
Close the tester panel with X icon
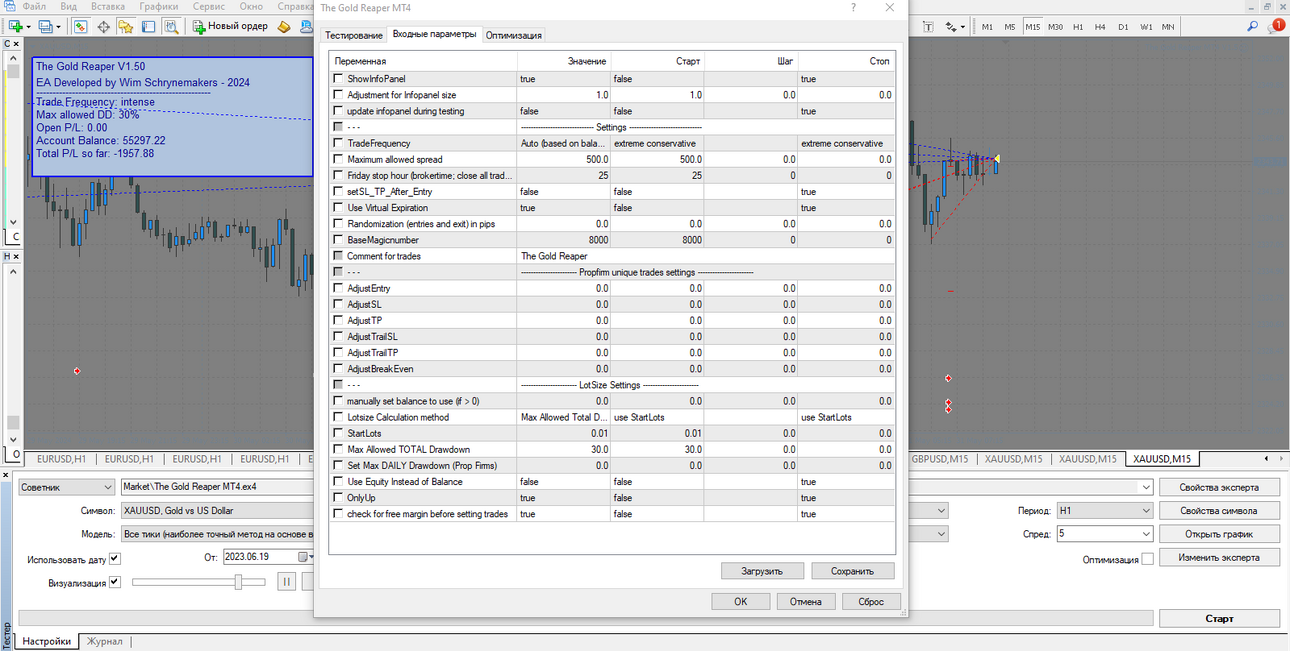tap(5, 474)
